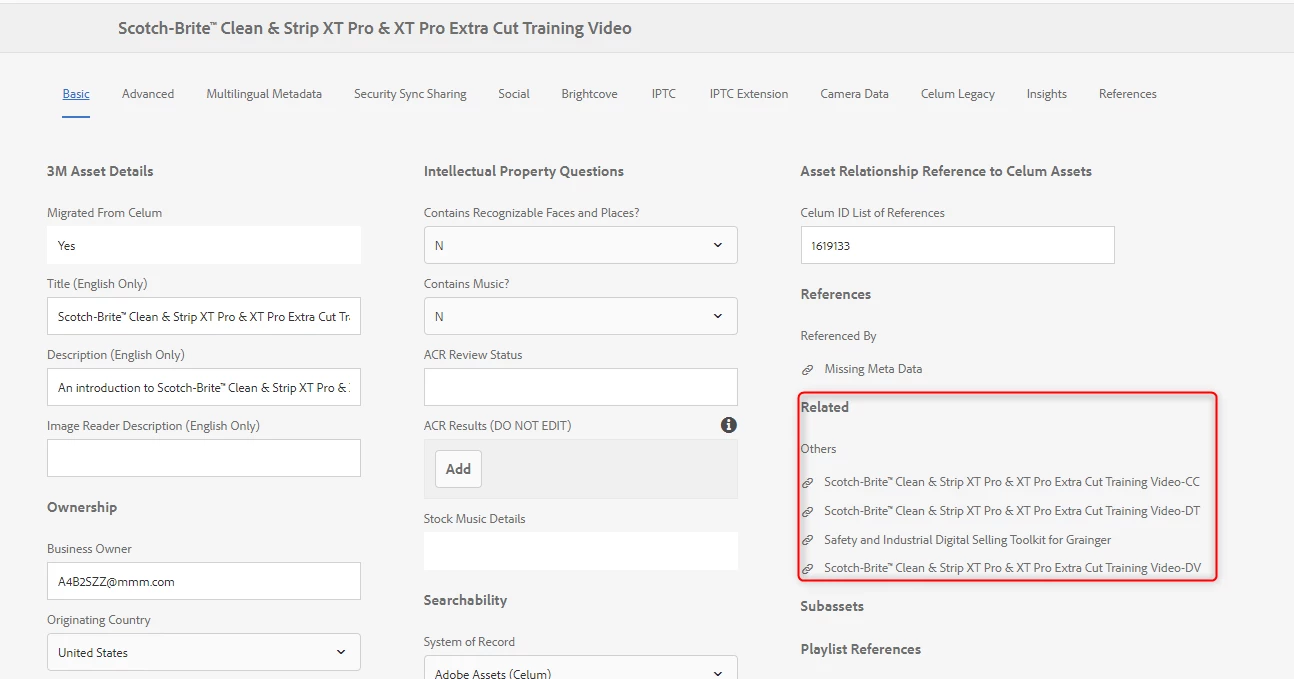Click link icon beside Missing Meta Data
The height and width of the screenshot is (679, 1294).
808,369
